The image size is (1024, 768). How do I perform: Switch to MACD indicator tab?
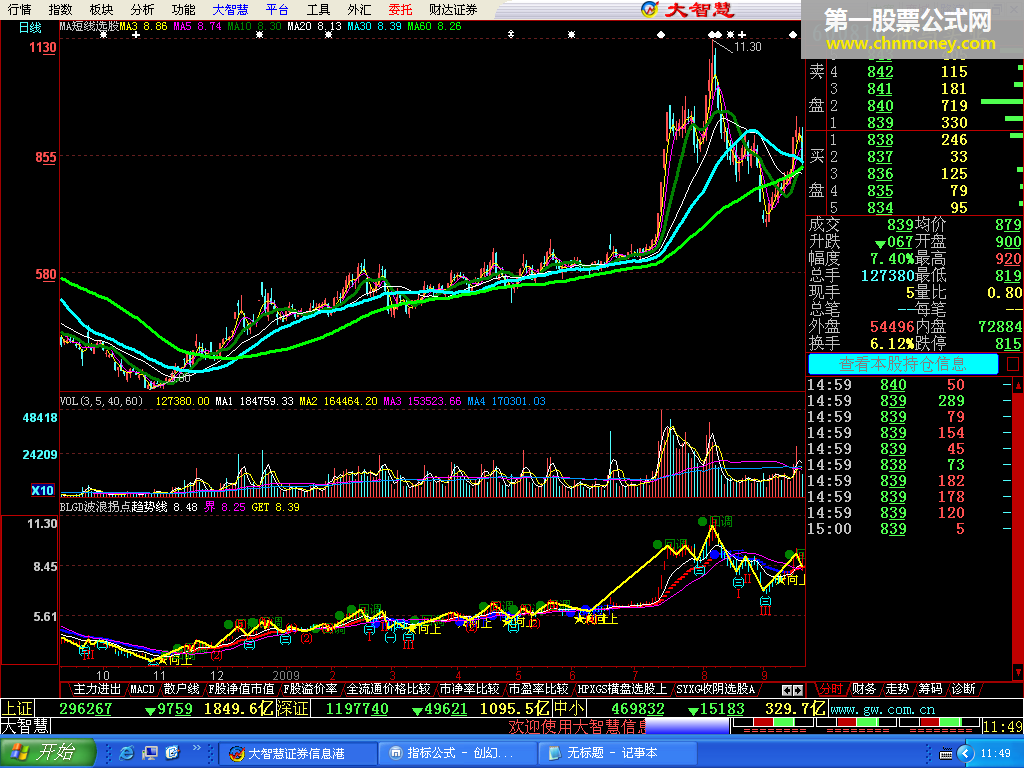(142, 689)
